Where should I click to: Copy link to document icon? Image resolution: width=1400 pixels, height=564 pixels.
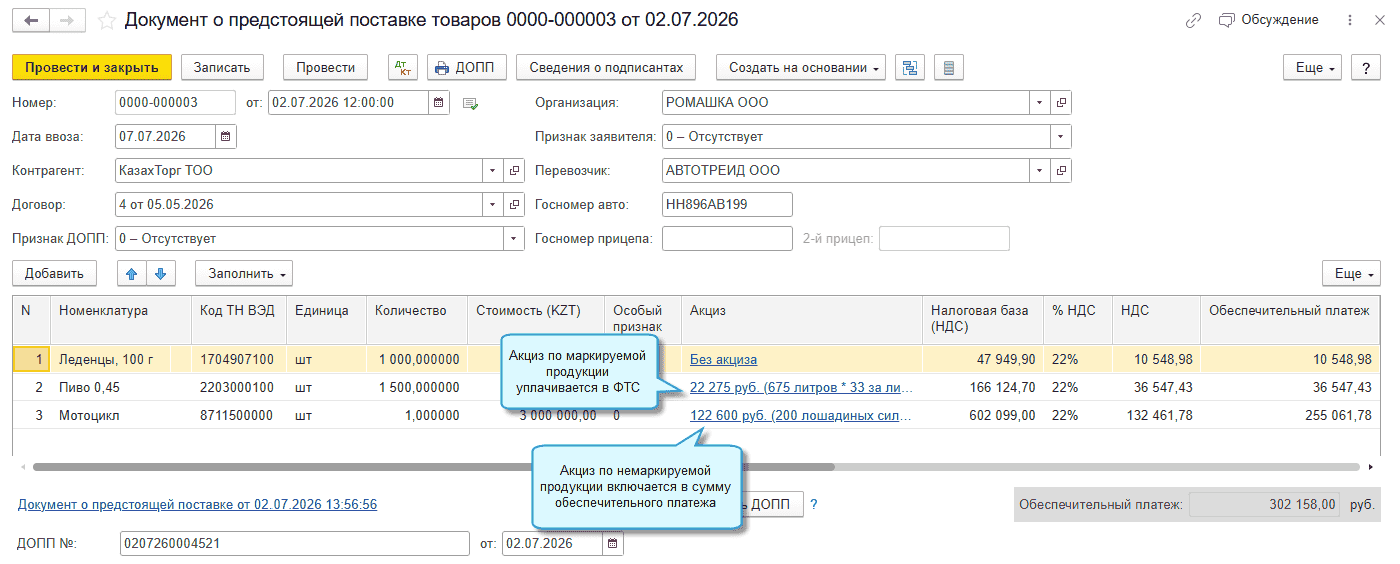point(1192,20)
